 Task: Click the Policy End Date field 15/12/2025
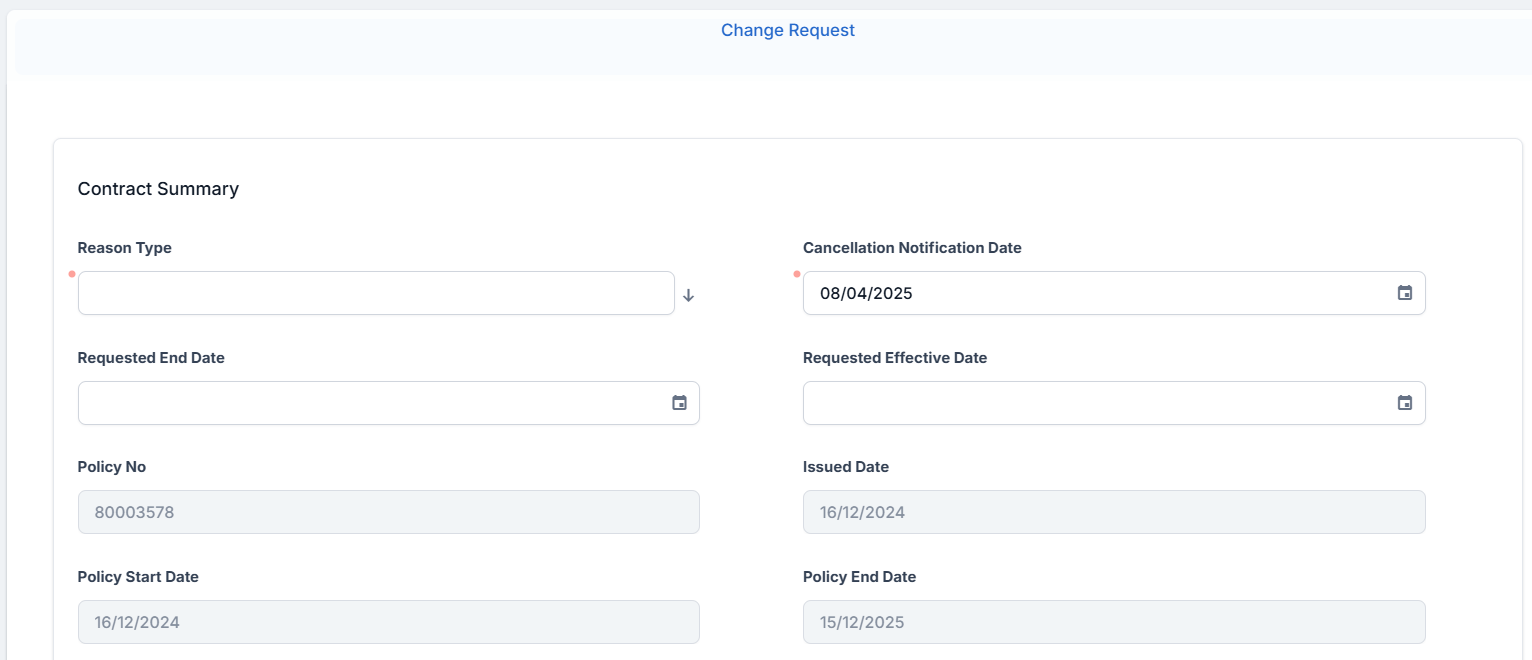1113,622
